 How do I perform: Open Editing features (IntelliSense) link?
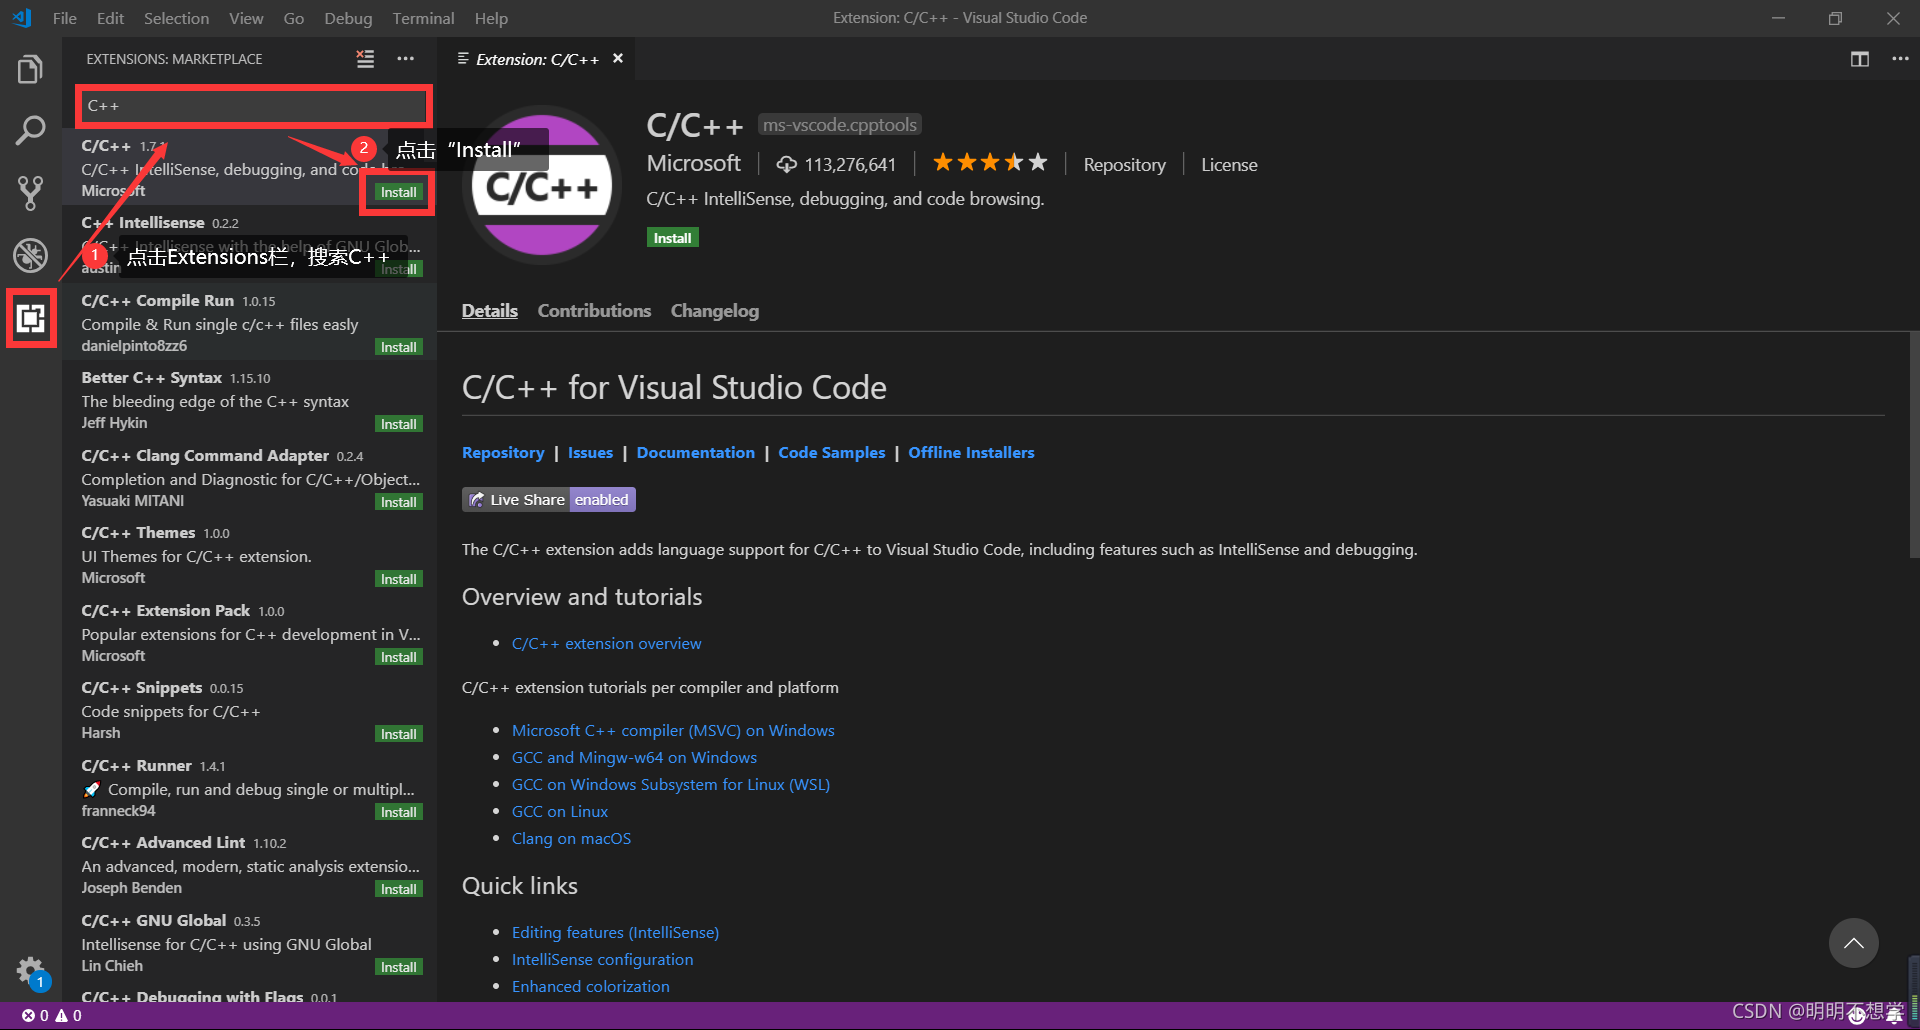[615, 933]
